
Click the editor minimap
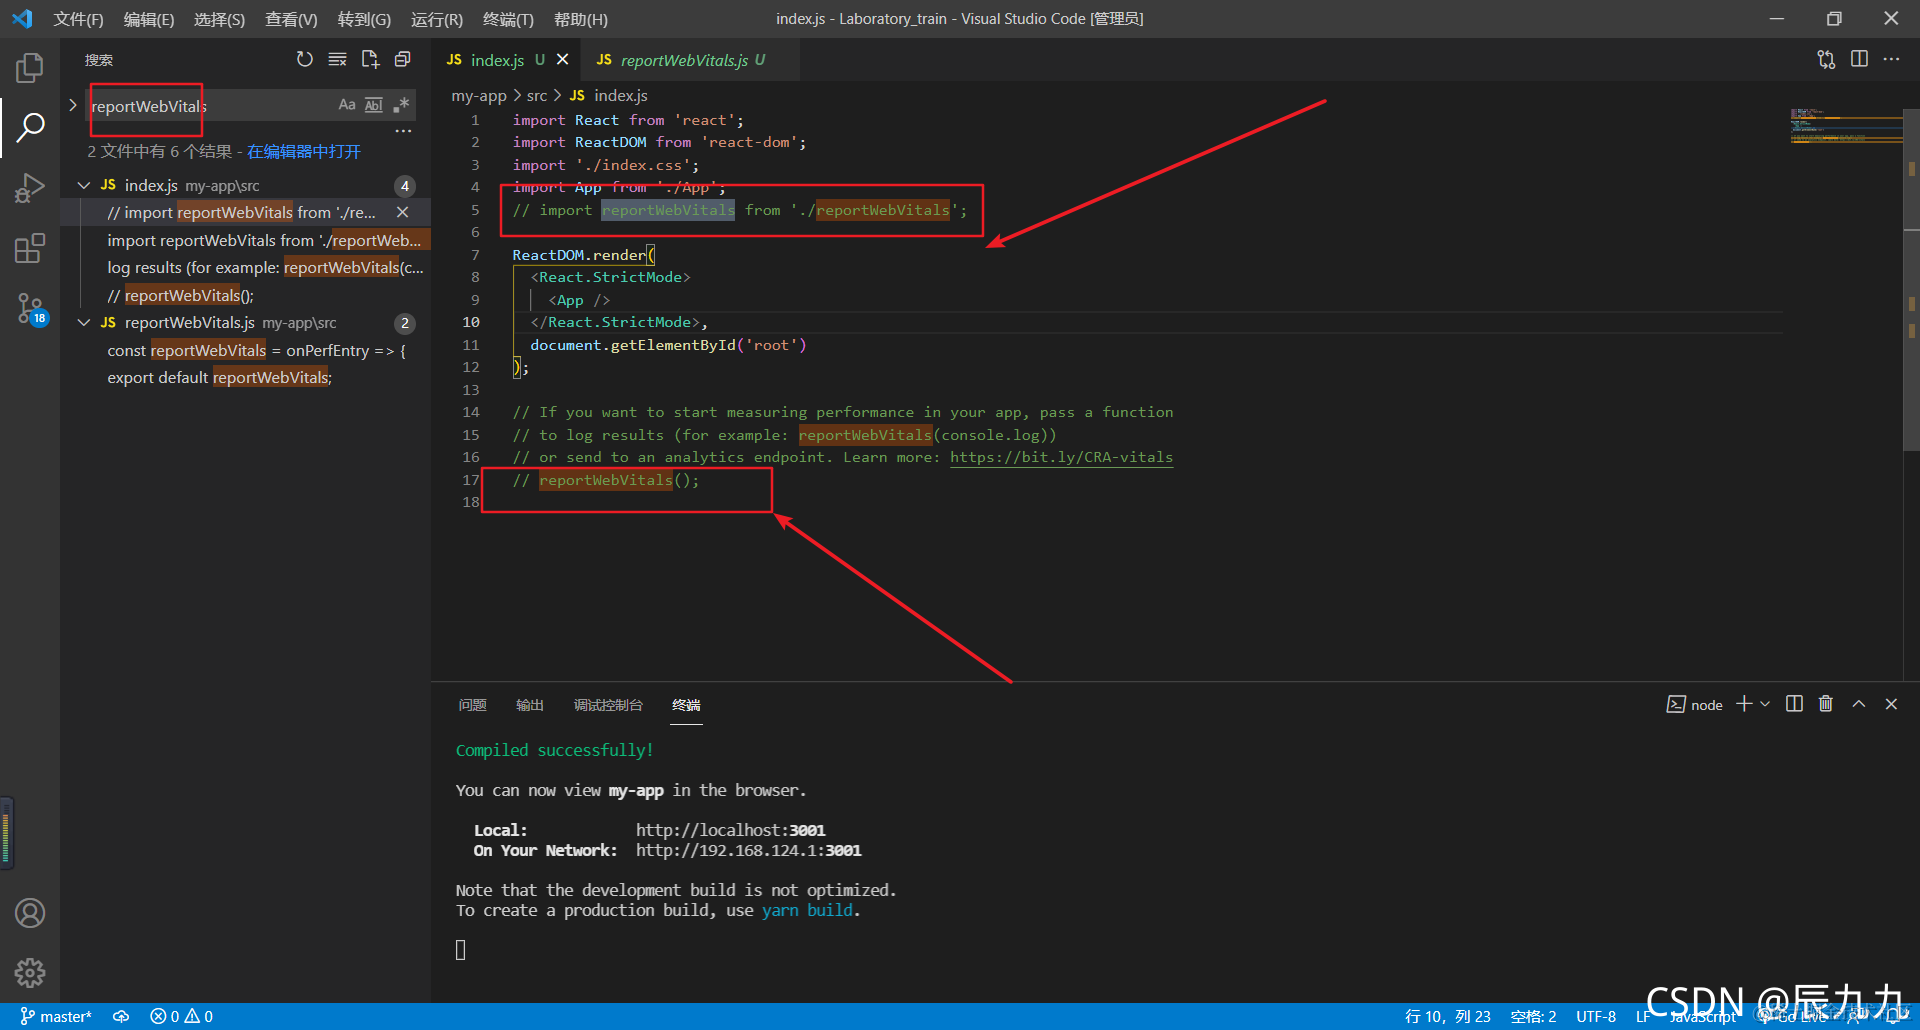click(1846, 126)
